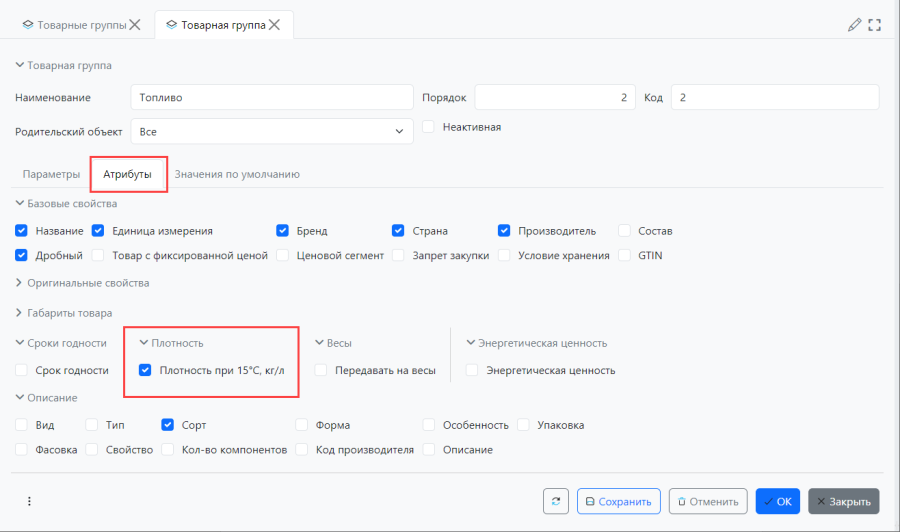Screen dimensions: 900x532
Task: Uncheck the Бренд checkbox
Action: pyautogui.click(x=282, y=231)
